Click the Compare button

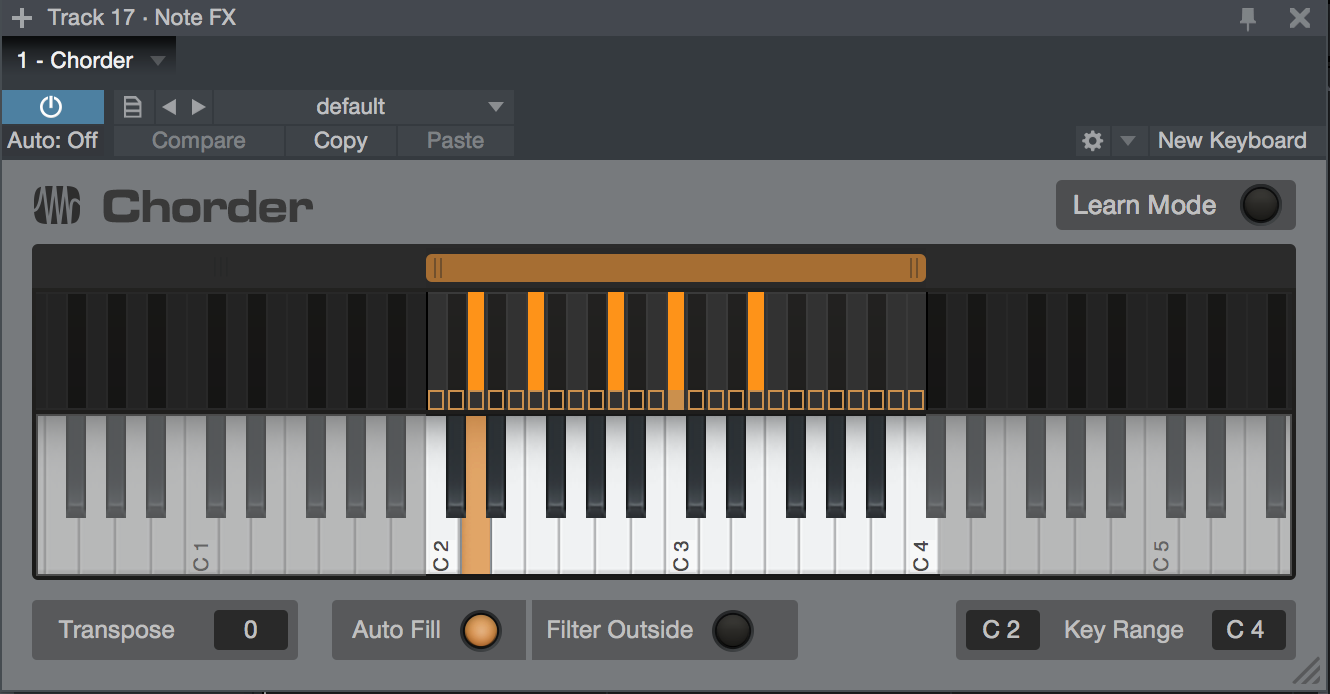click(x=199, y=141)
